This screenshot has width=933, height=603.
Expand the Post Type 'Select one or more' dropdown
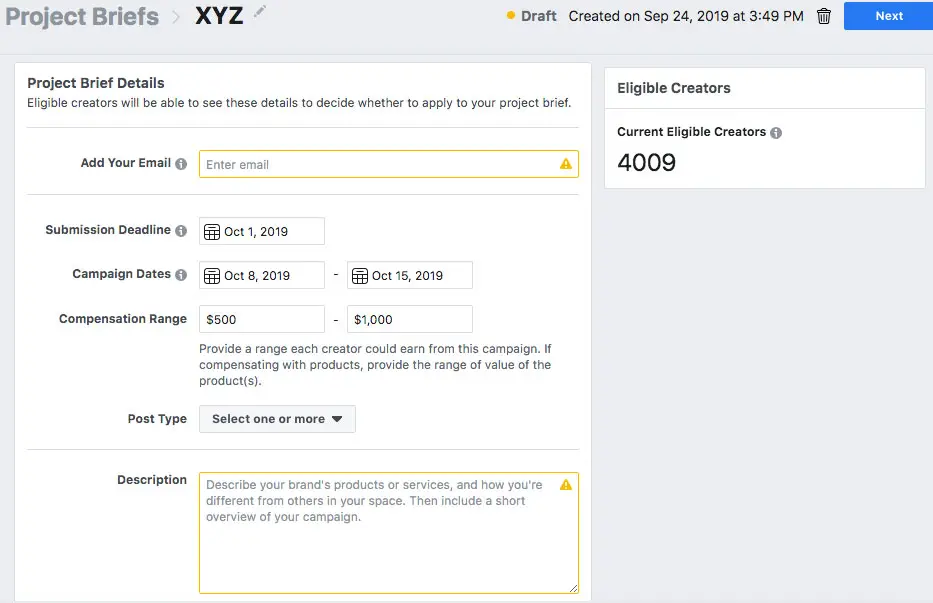[277, 419]
